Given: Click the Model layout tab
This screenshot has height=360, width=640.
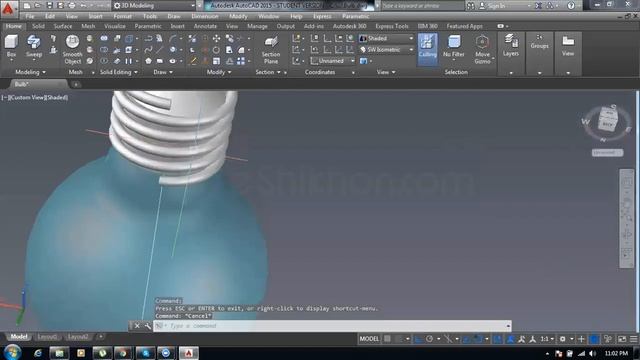Looking at the screenshot, I should point(18,337).
